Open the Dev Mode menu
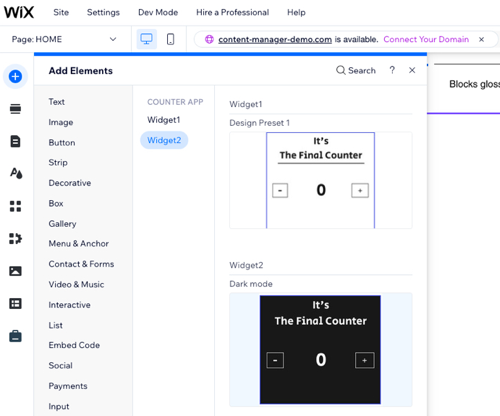 [158, 12]
